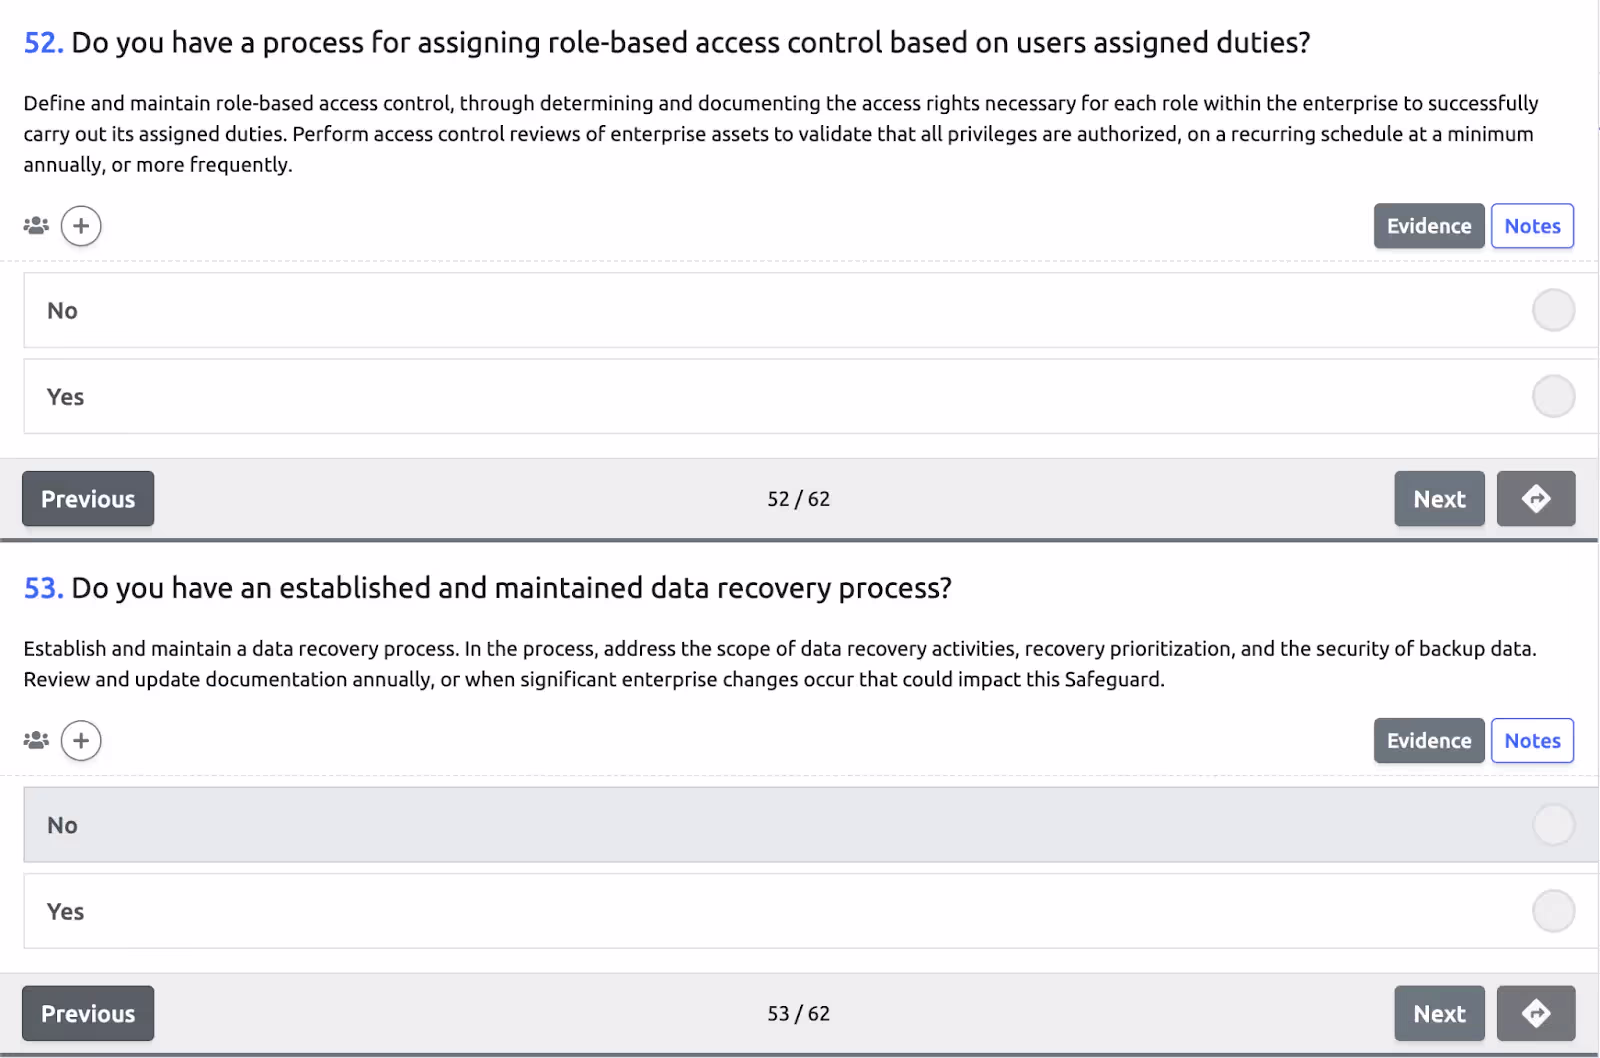
Task: Click Previous on question 53
Action: coord(88,1014)
